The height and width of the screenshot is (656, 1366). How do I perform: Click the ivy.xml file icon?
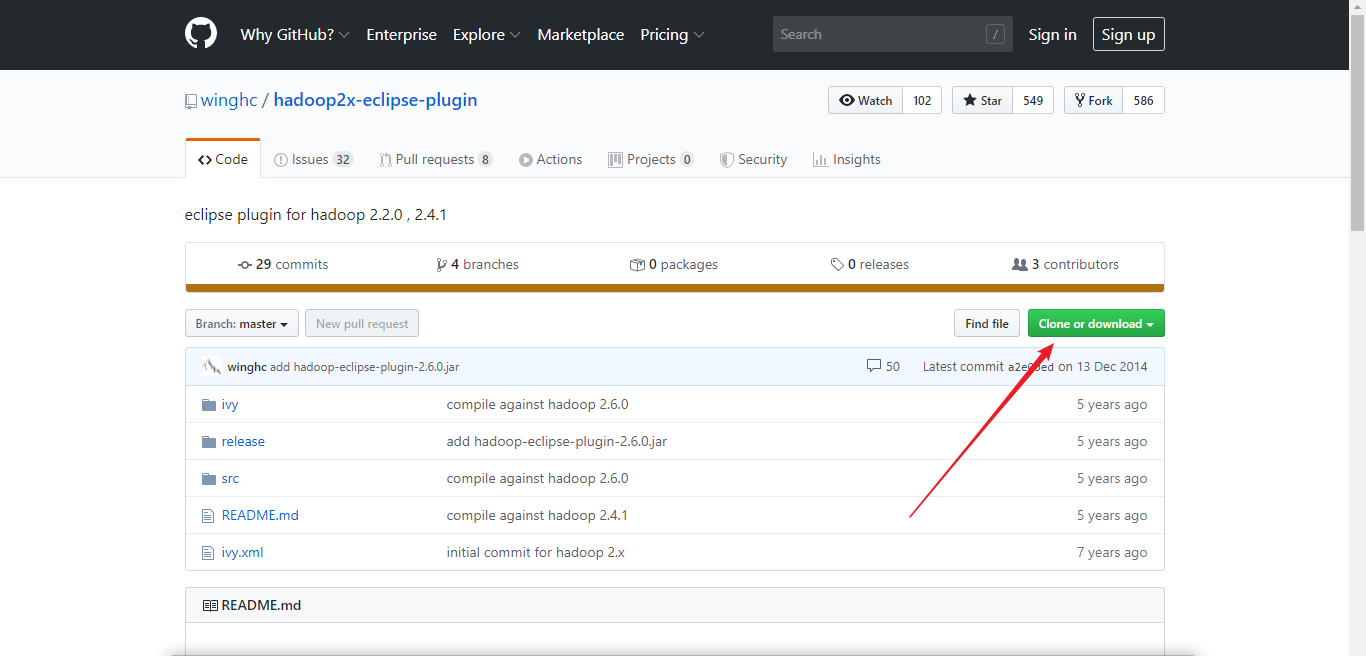click(x=208, y=553)
